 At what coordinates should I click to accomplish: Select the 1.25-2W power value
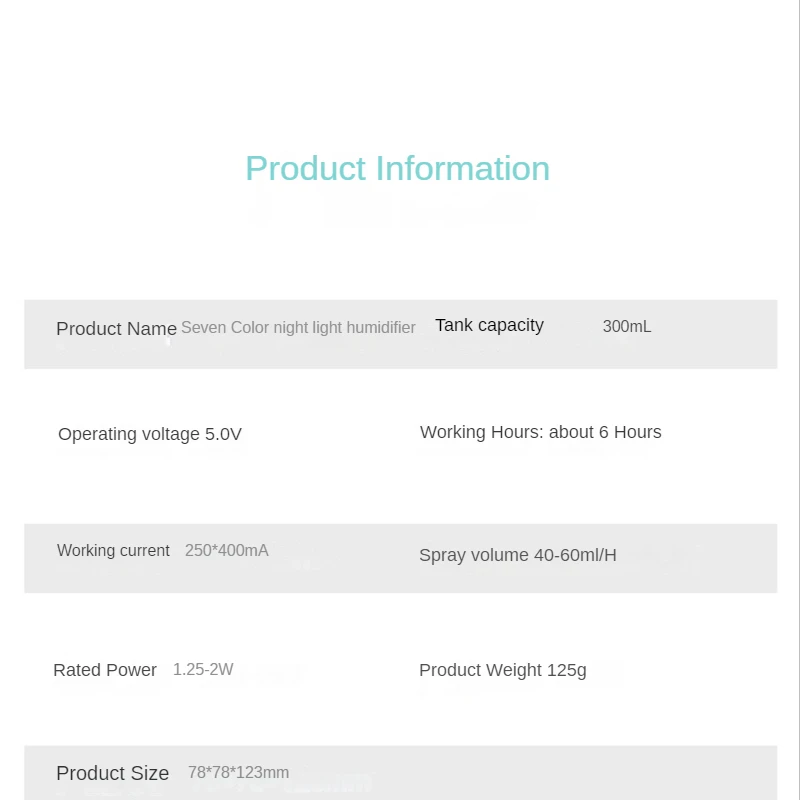(203, 669)
